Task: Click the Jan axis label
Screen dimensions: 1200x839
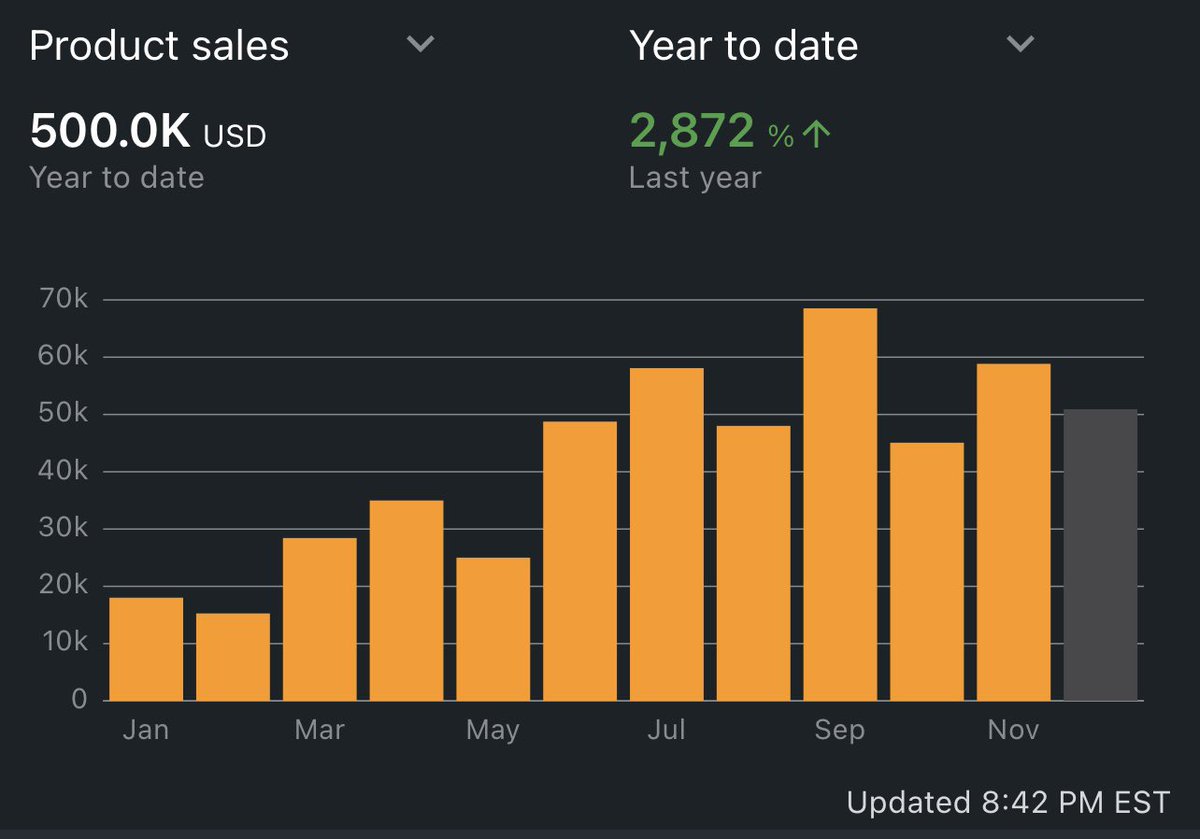Action: pos(146,731)
